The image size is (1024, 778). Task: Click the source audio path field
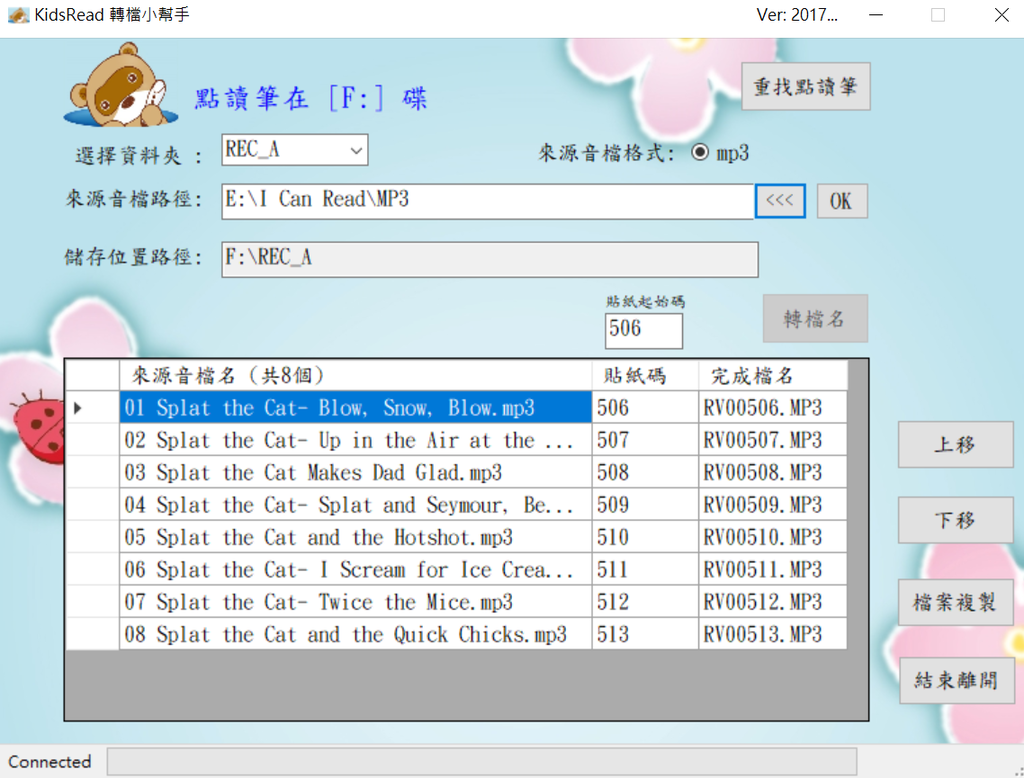click(x=487, y=201)
